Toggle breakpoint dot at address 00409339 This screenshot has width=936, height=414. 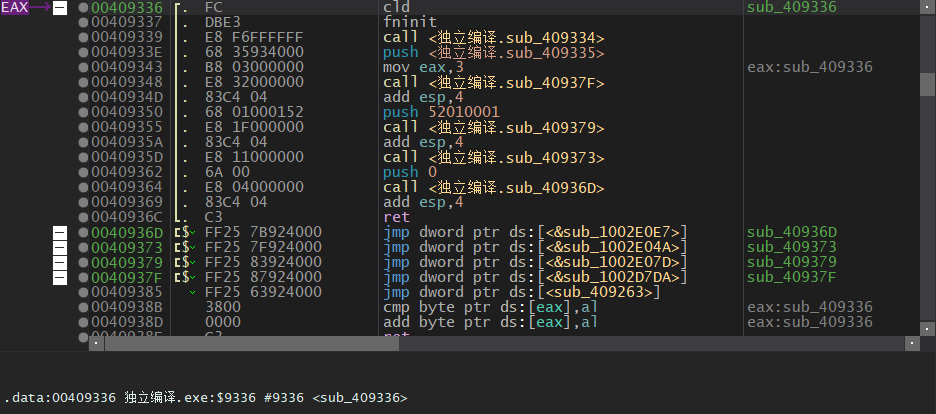(84, 38)
